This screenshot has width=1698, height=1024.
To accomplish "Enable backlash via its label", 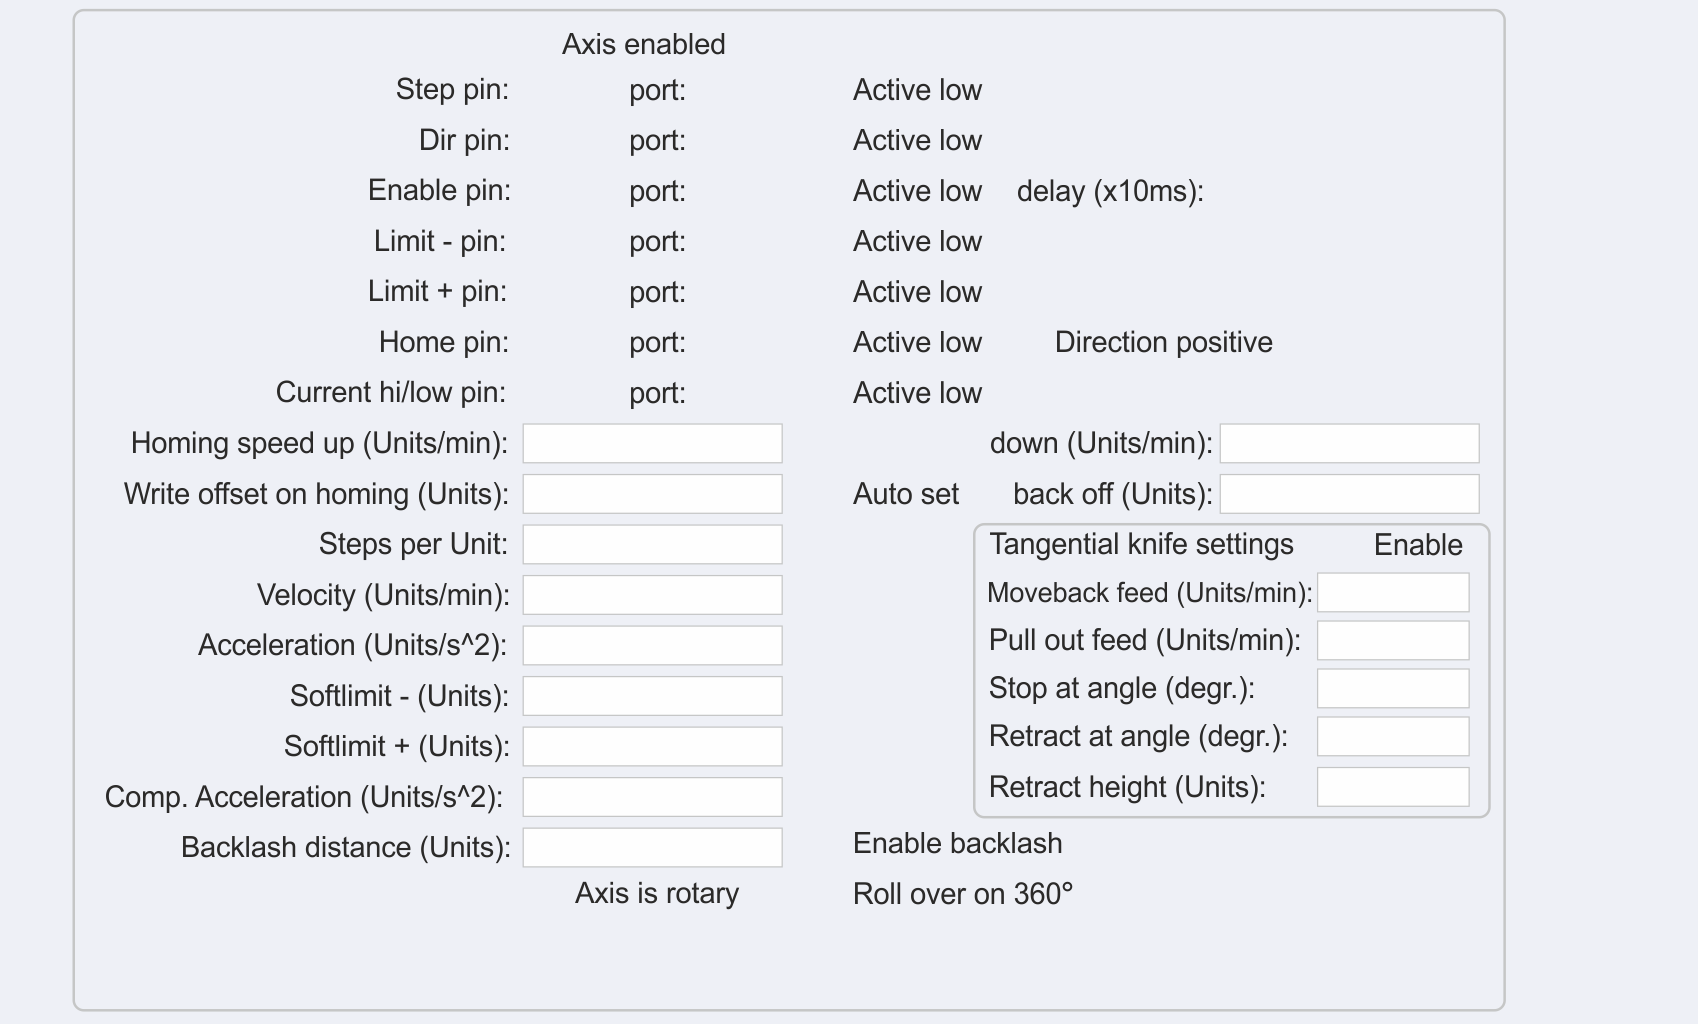I will (957, 843).
